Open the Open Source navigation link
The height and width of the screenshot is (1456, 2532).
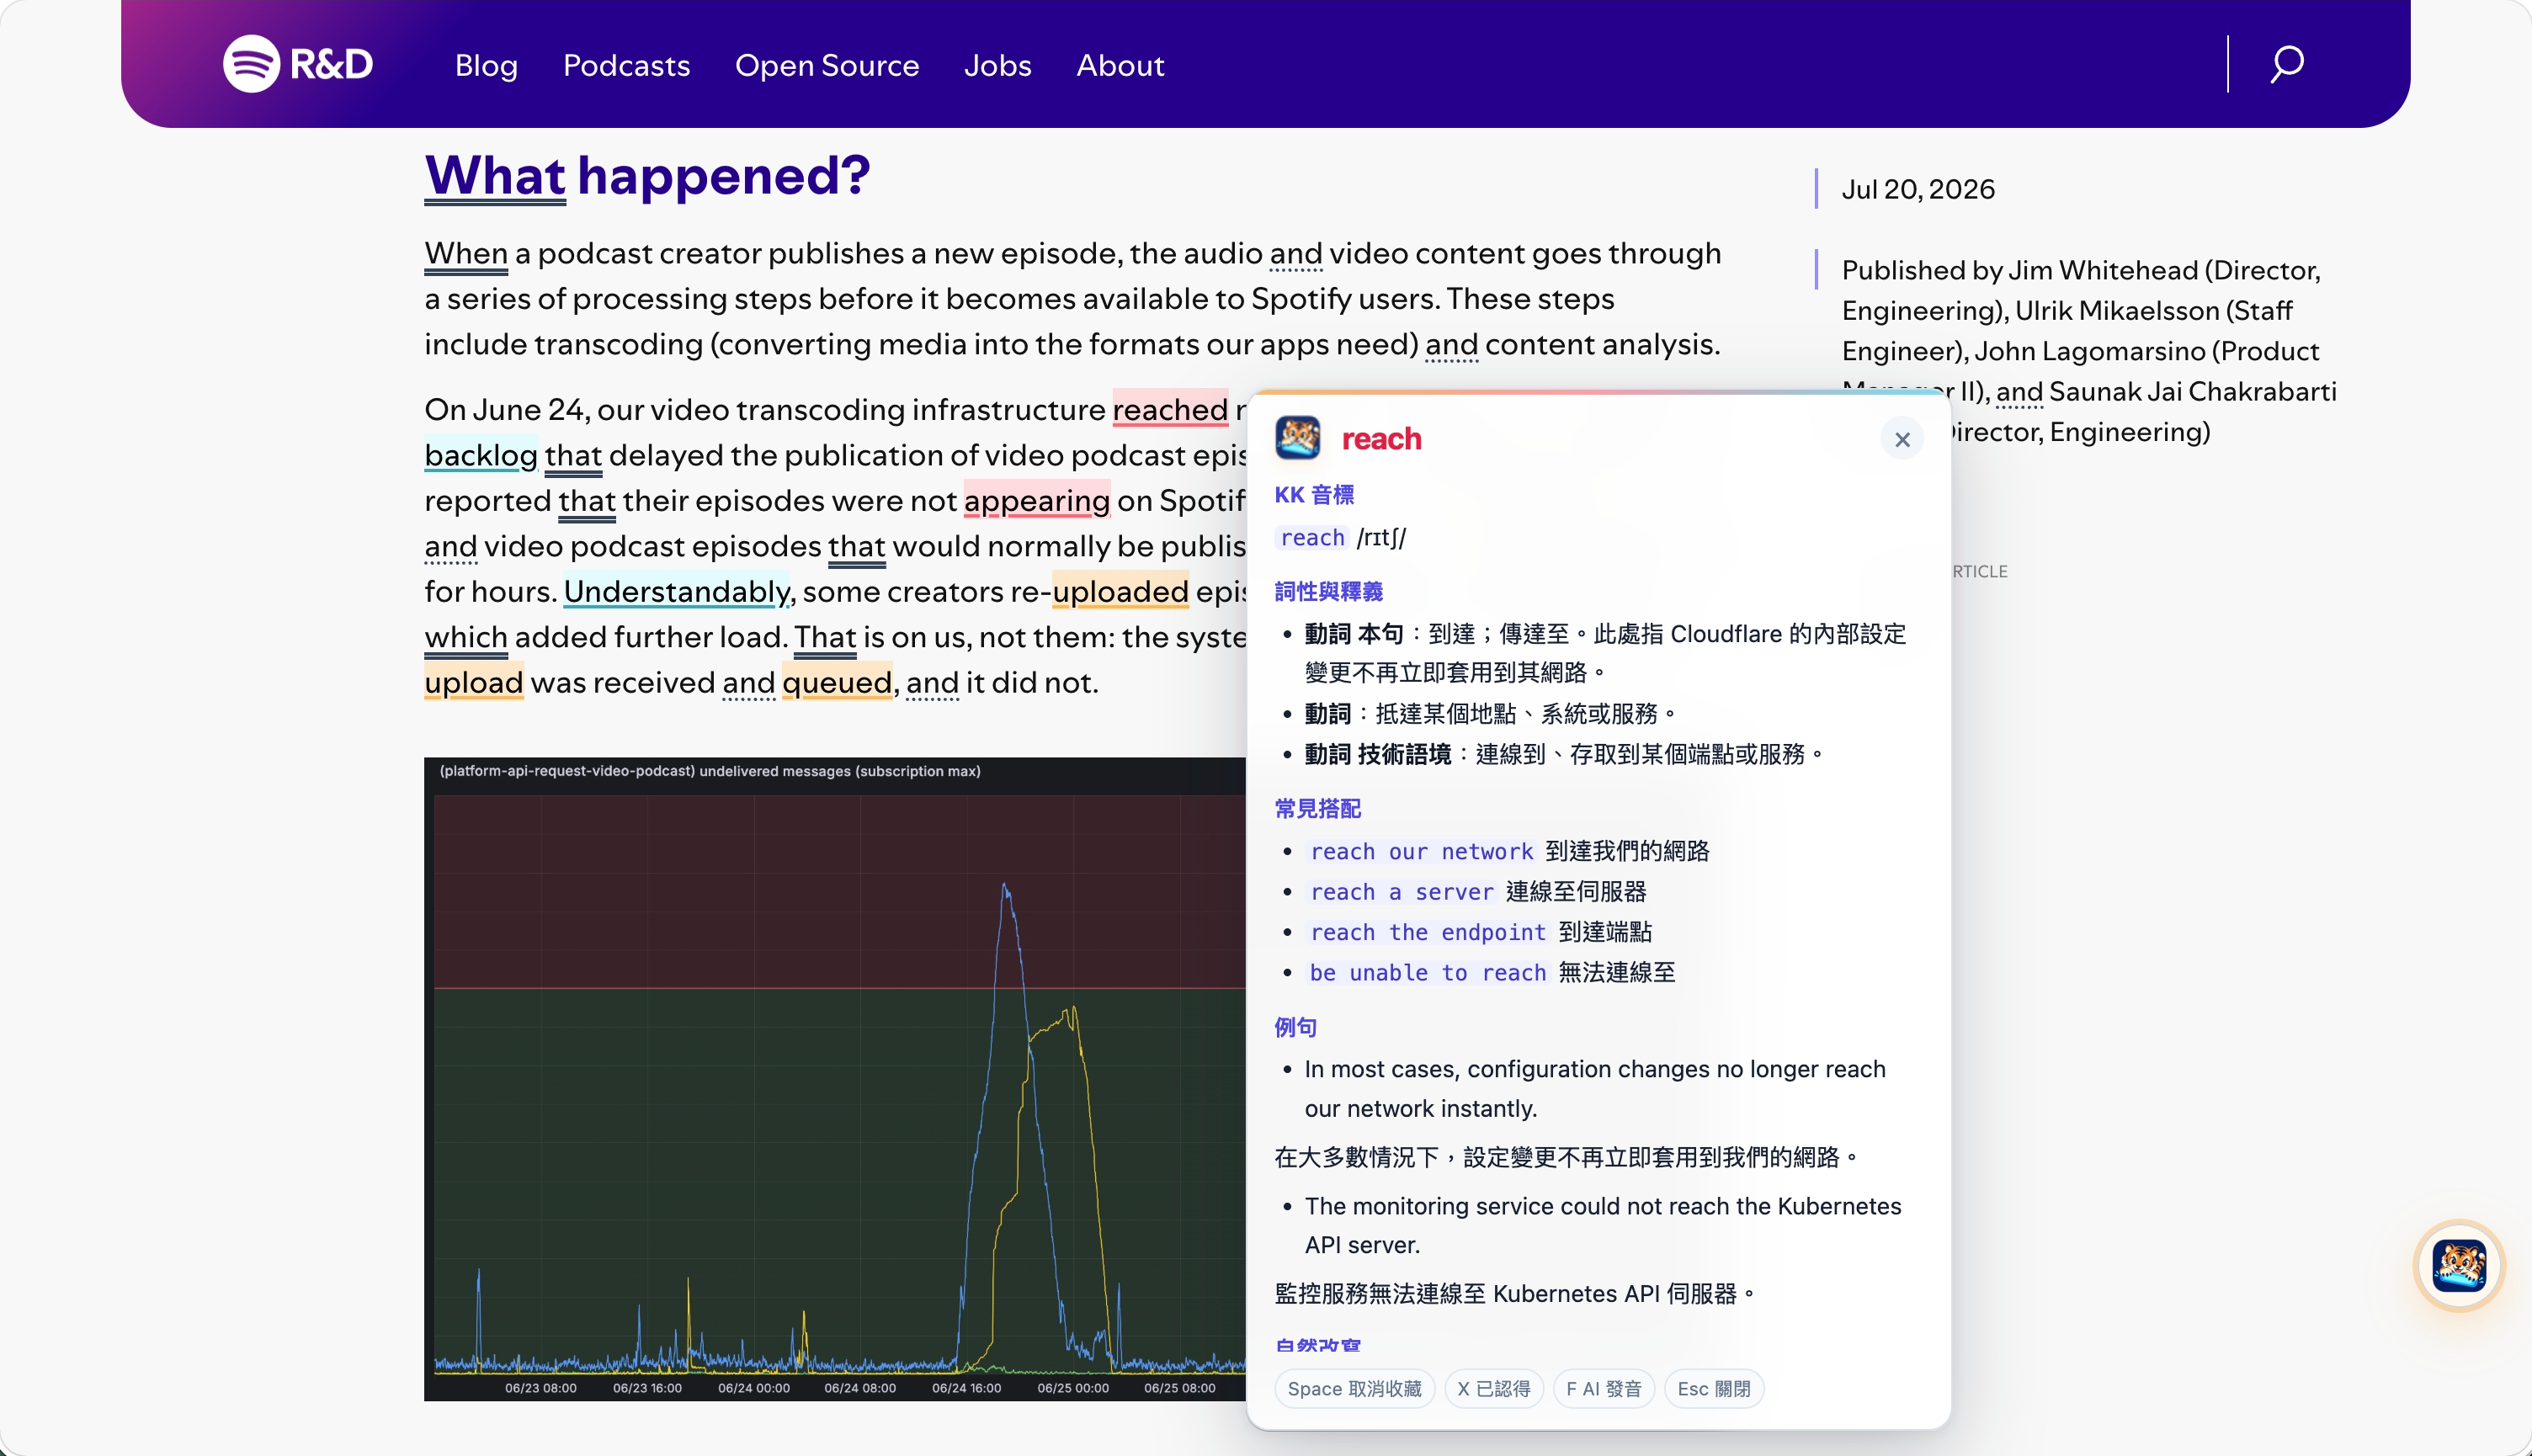(827, 65)
